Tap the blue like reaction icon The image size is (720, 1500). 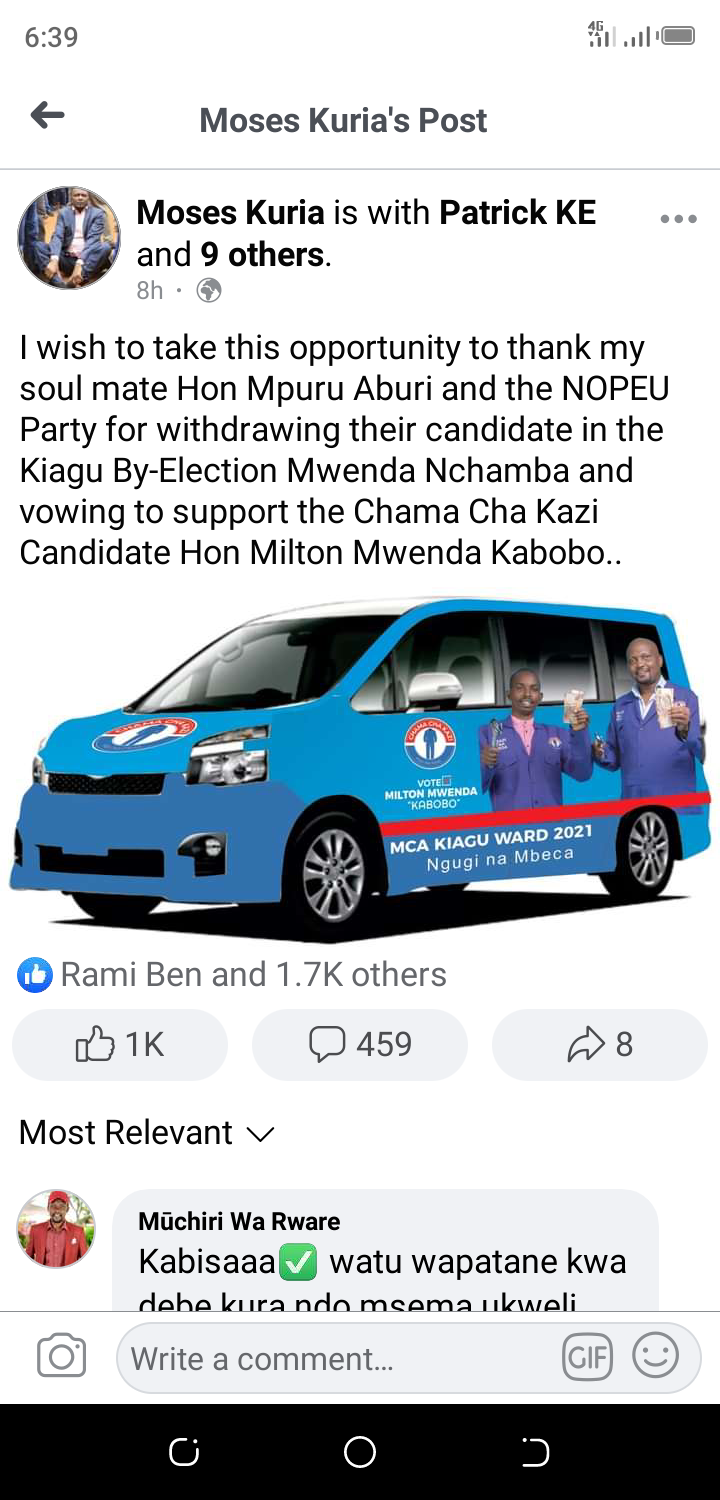point(35,975)
